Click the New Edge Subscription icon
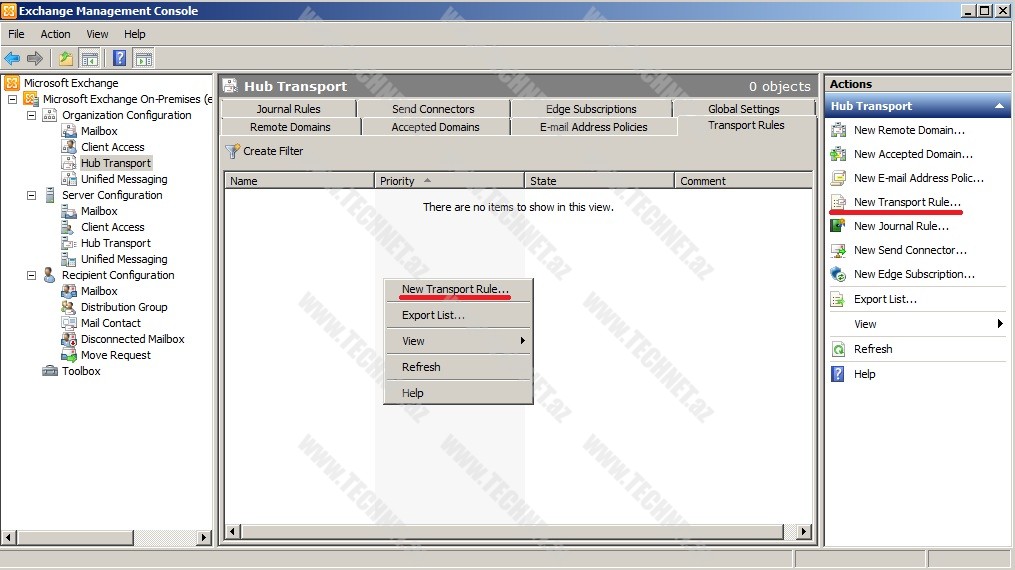Viewport: 1015px width, 570px height. [x=838, y=274]
